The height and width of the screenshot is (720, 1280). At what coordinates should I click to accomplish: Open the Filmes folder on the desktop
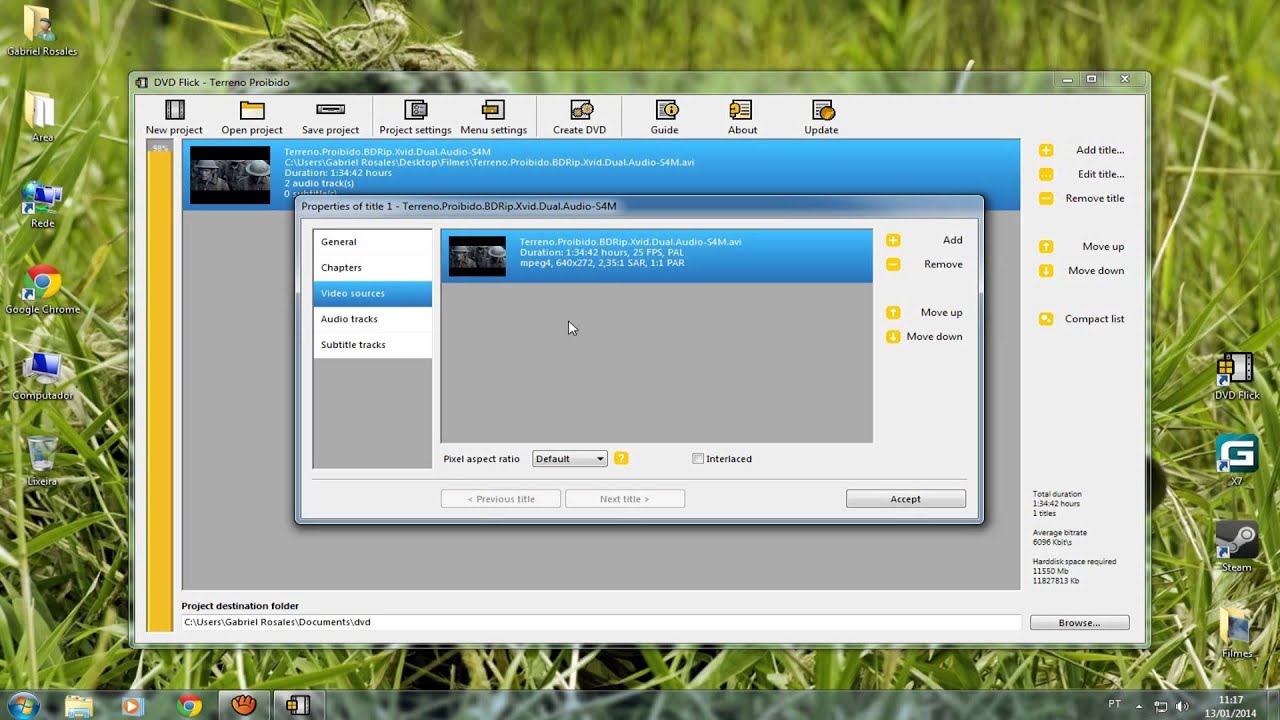[x=1236, y=633]
